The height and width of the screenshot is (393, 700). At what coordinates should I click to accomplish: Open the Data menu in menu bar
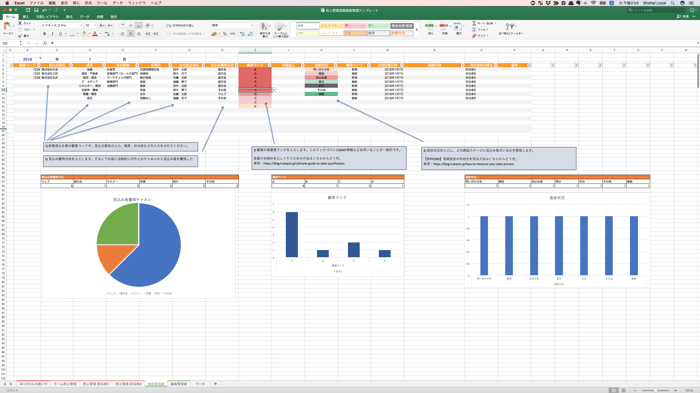point(117,3)
